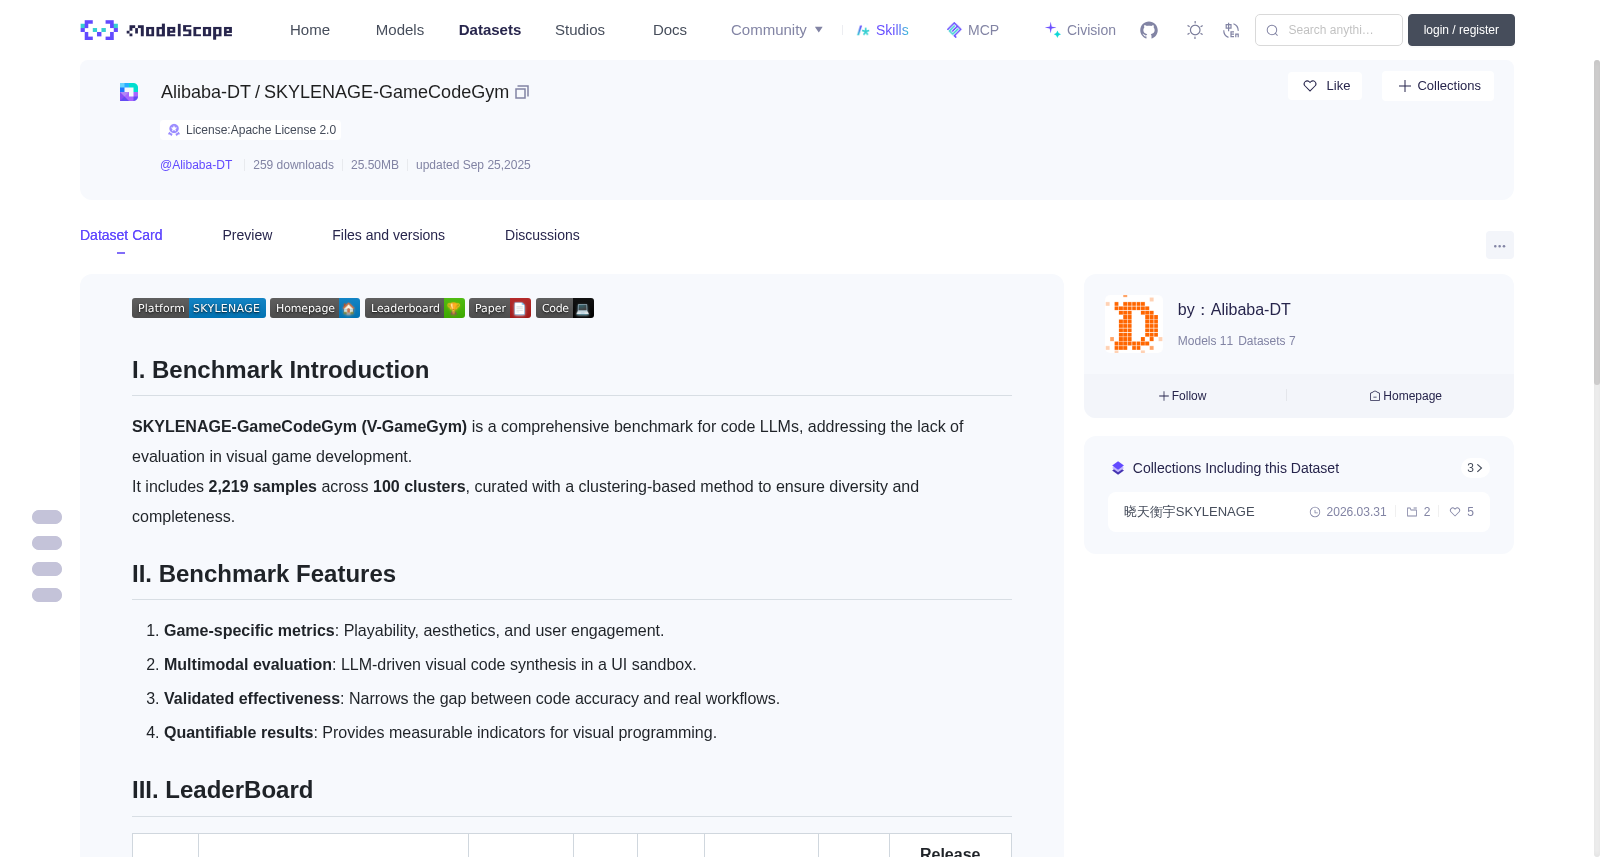Click the house icon beside Homepage
Screen dimensions: 1600x857
[x=1375, y=396]
